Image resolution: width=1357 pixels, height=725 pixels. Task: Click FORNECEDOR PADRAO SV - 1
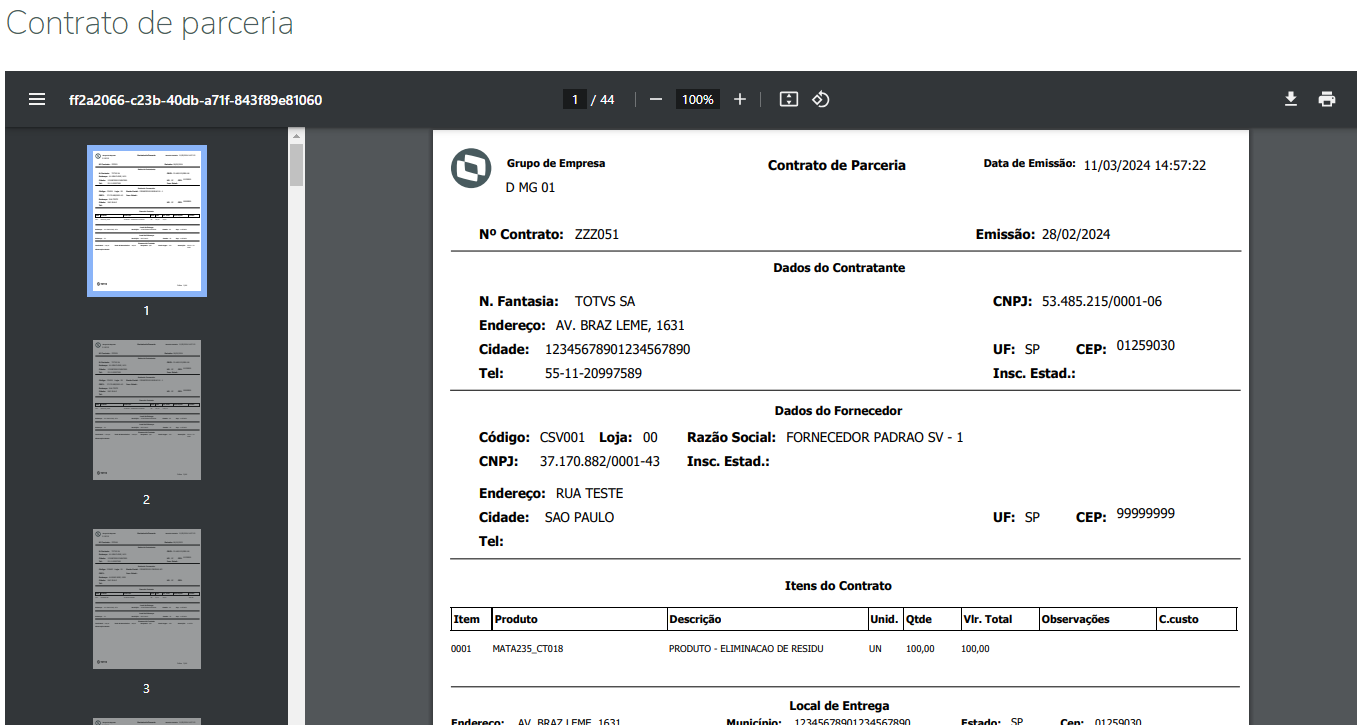[x=875, y=438]
